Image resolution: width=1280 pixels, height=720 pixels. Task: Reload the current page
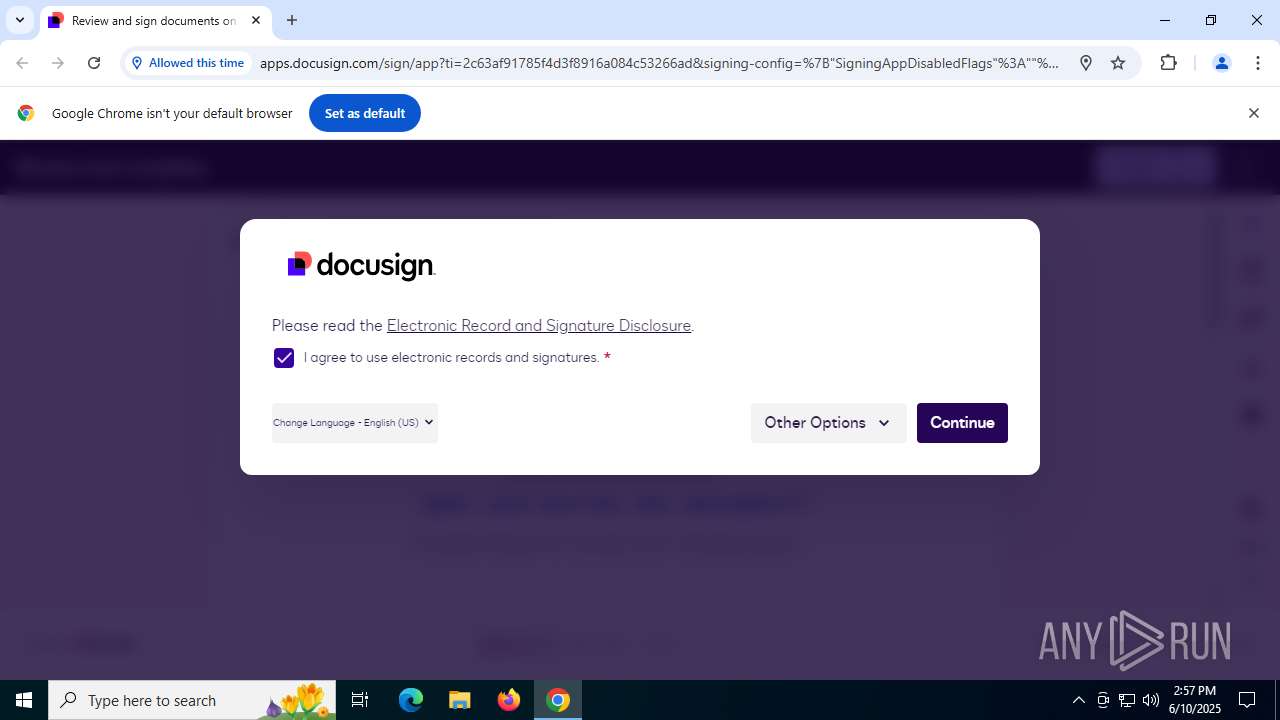tap(94, 63)
